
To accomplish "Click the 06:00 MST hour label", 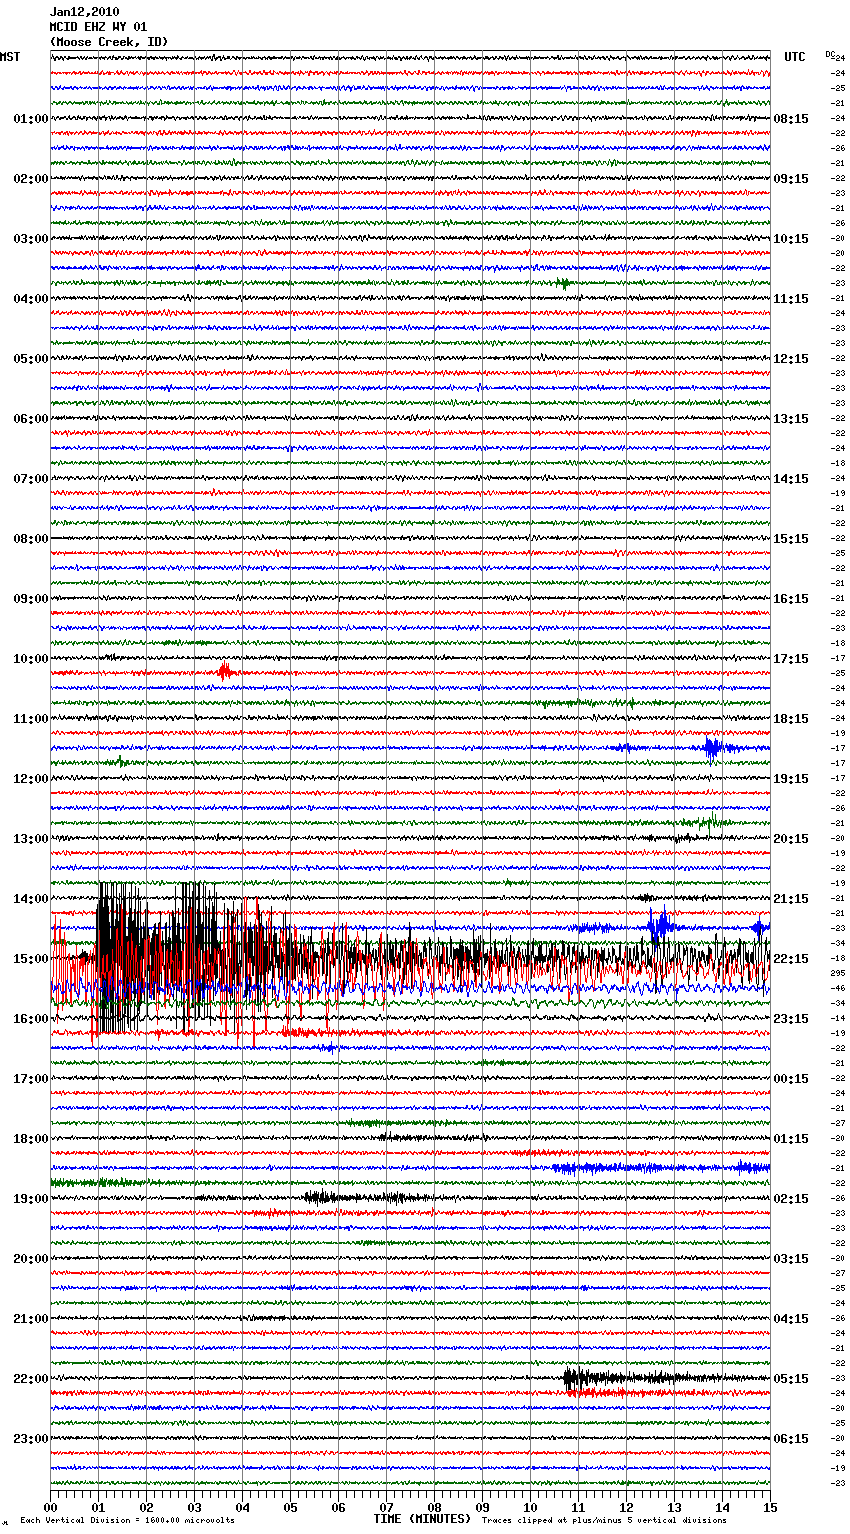I will tap(31, 419).
